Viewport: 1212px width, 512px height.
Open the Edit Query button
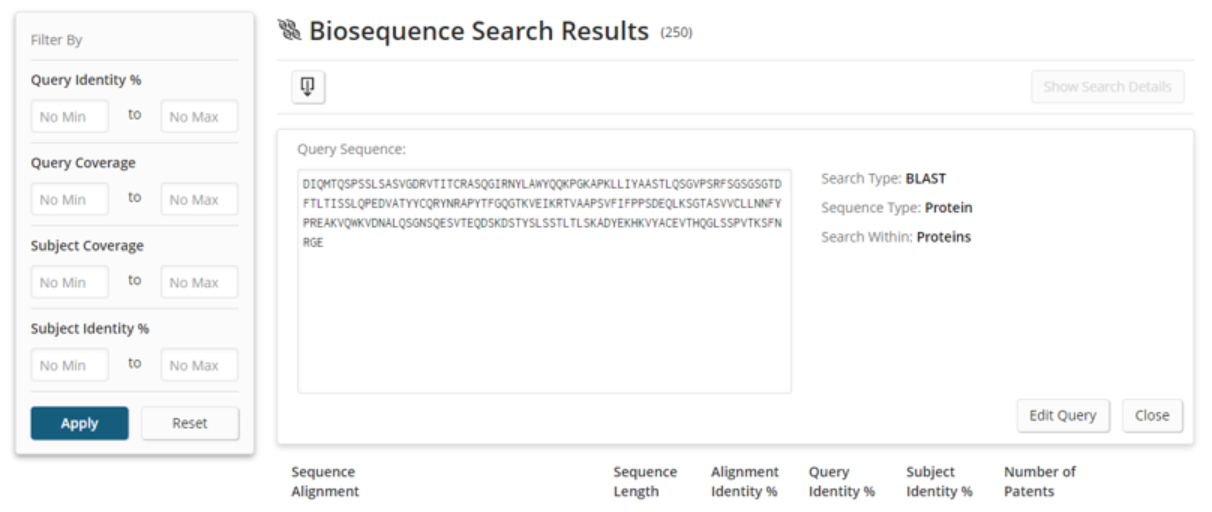pyautogui.click(x=1062, y=415)
